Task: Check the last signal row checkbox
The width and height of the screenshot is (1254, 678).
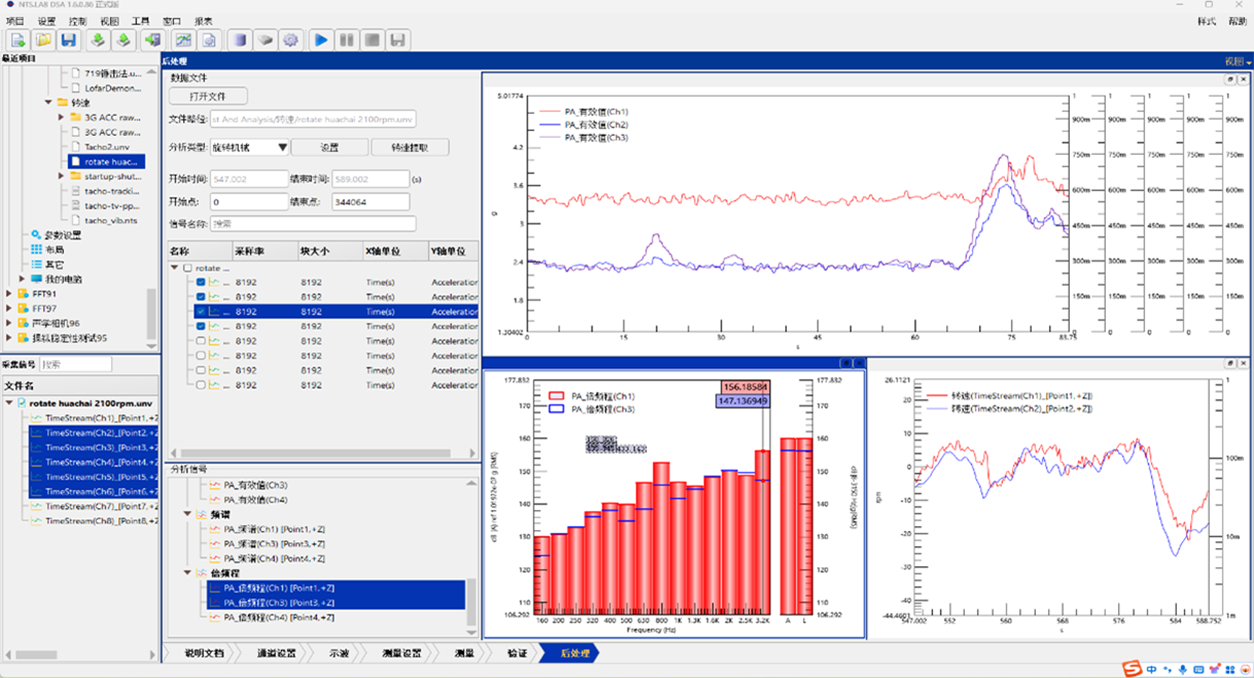Action: point(201,385)
